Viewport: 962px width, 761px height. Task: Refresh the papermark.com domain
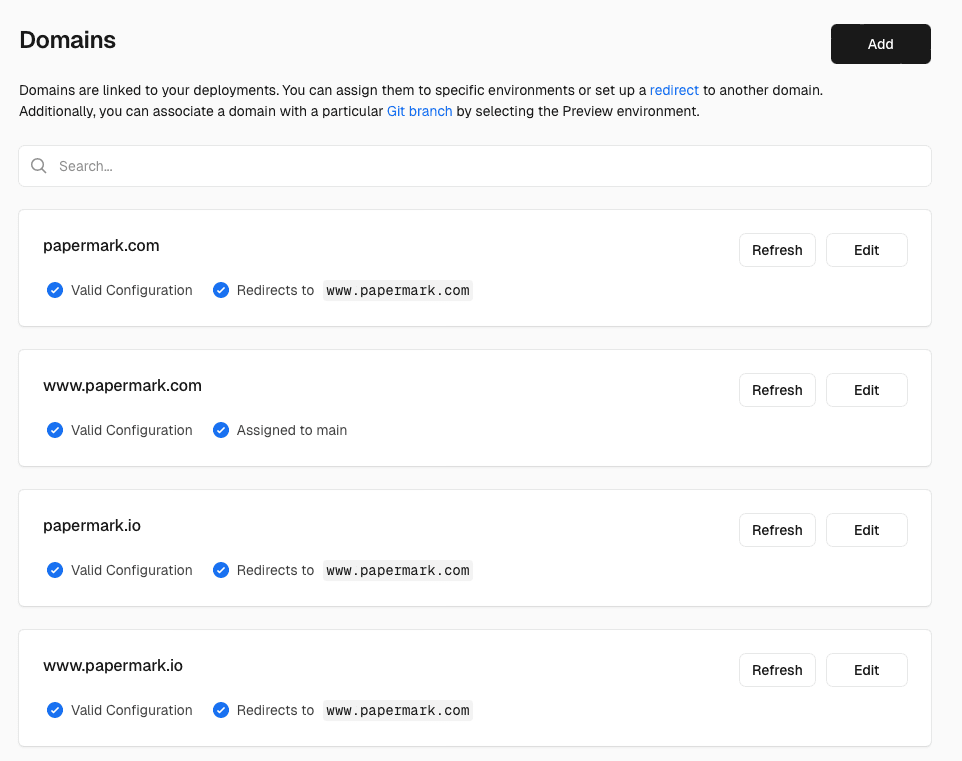coord(777,250)
